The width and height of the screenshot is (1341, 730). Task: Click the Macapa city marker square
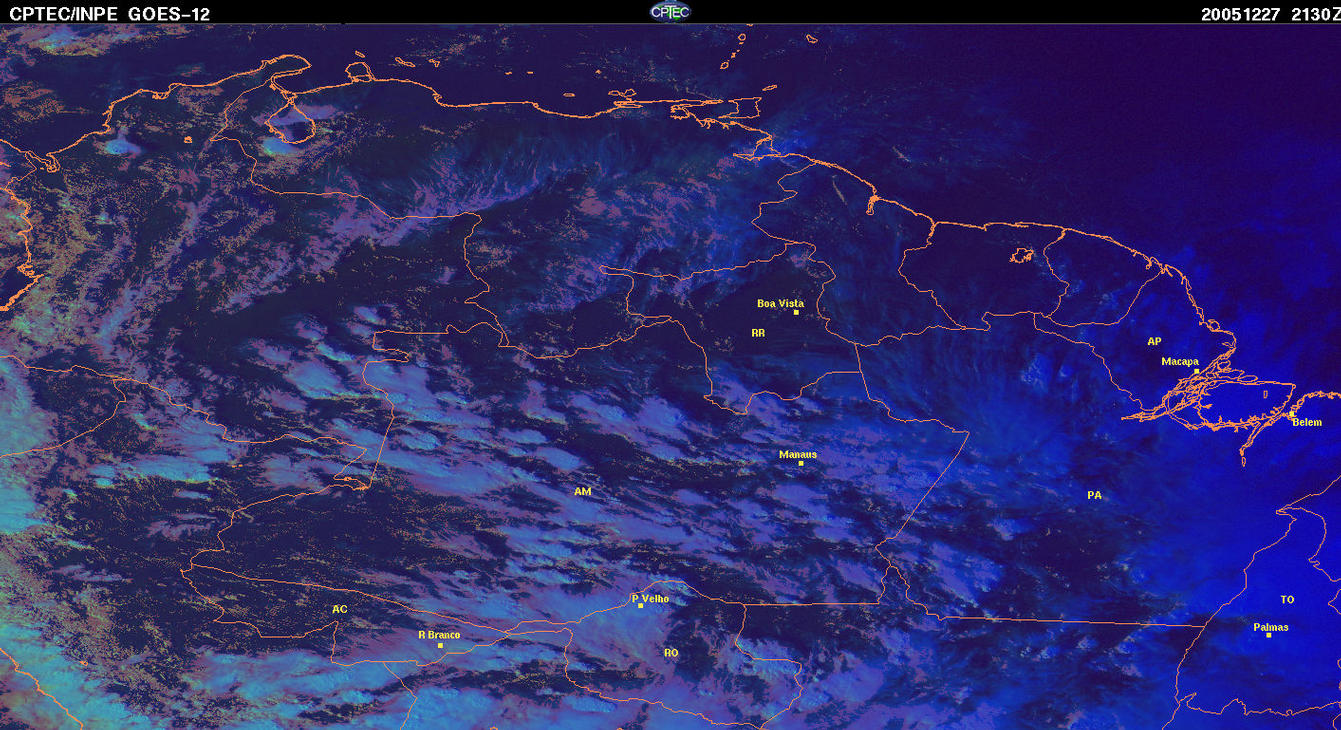click(1196, 370)
